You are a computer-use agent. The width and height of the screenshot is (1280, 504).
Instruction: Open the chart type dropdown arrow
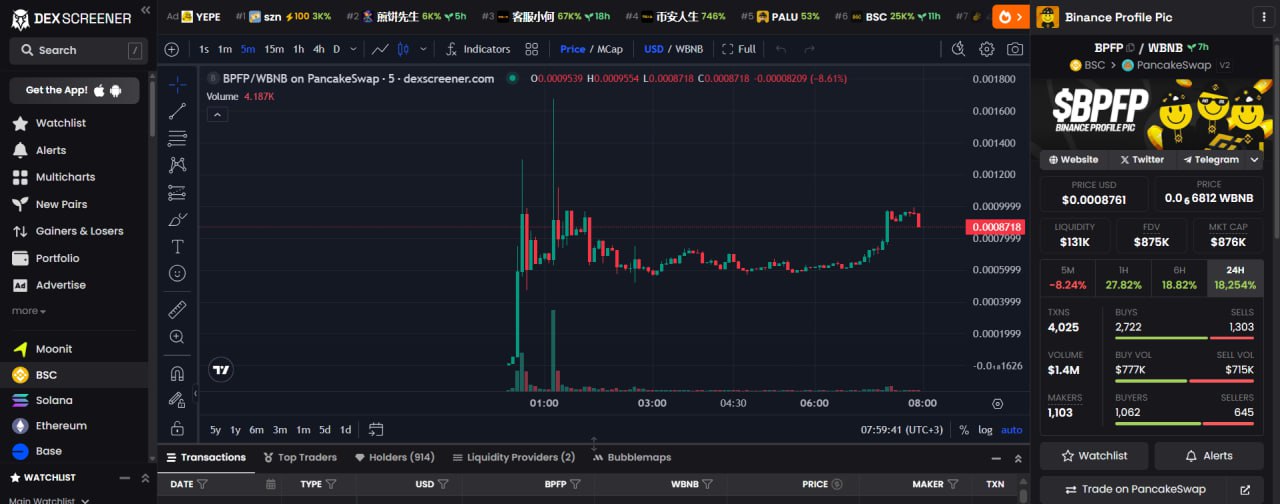424,49
